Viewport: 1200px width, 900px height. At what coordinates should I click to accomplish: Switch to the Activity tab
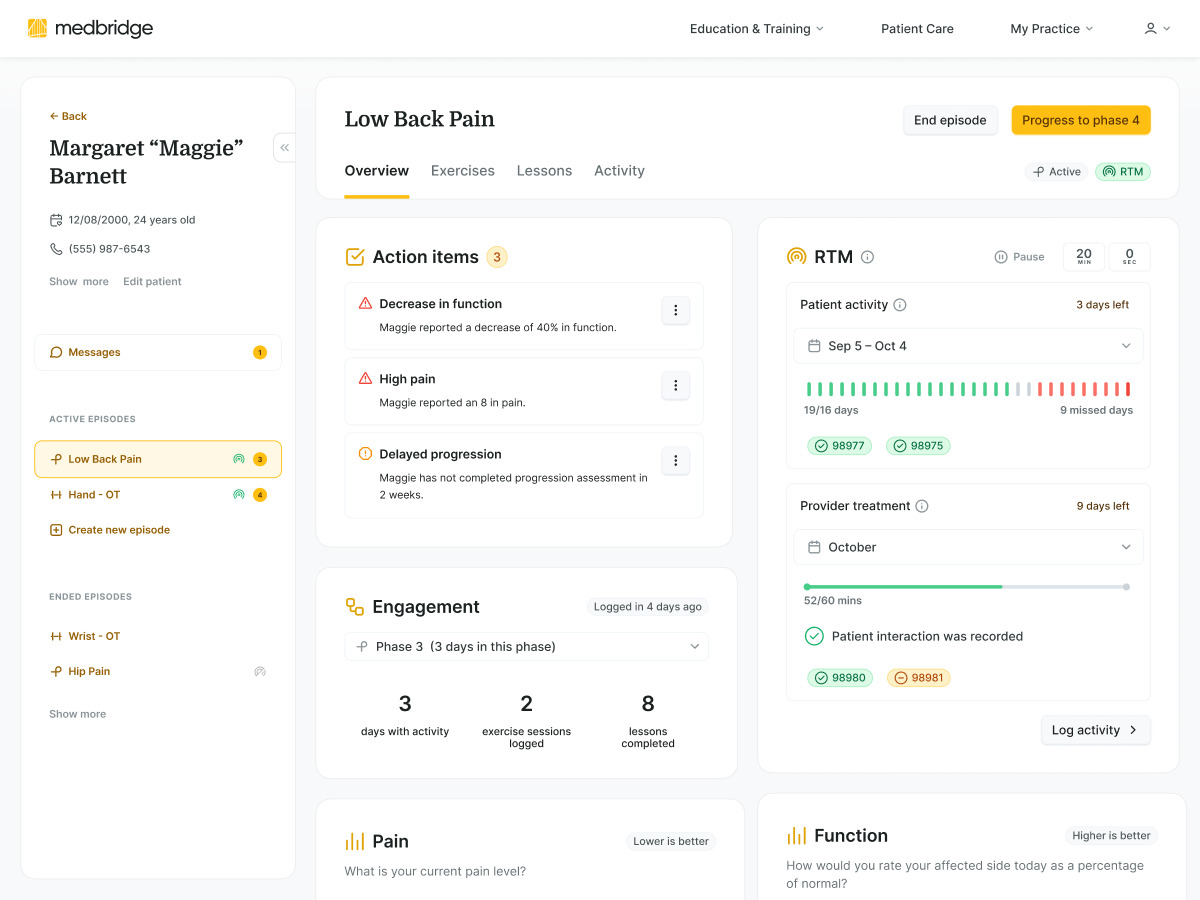619,171
